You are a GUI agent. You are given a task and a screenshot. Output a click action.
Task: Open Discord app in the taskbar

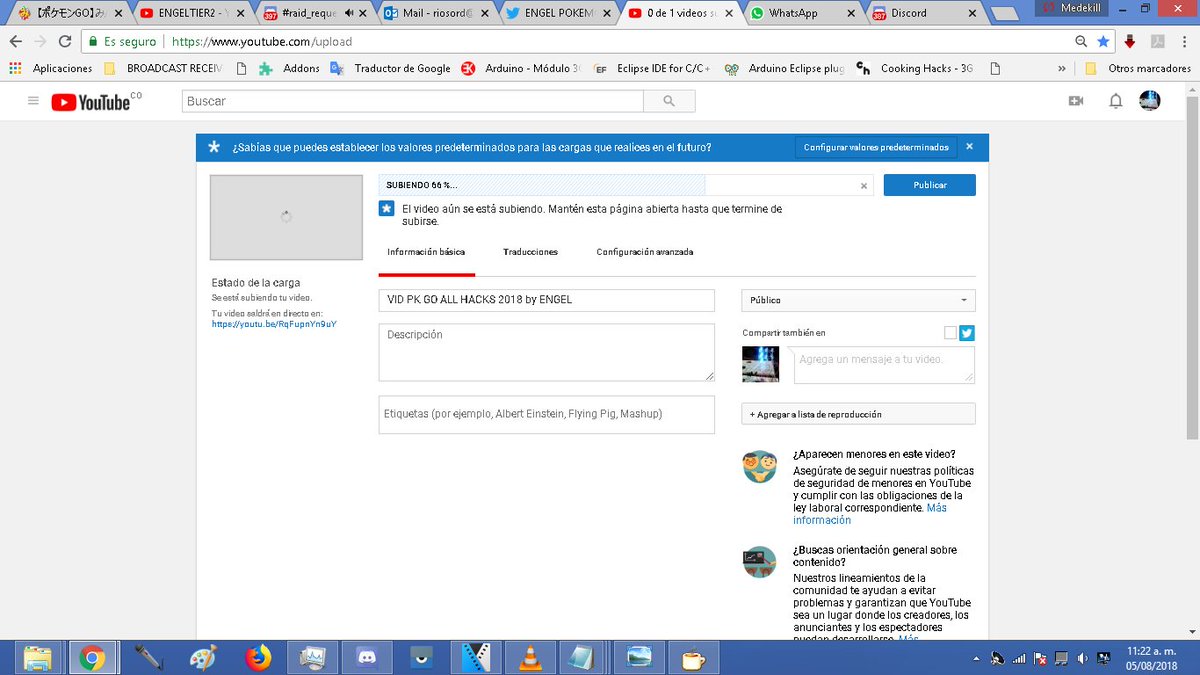click(367, 657)
